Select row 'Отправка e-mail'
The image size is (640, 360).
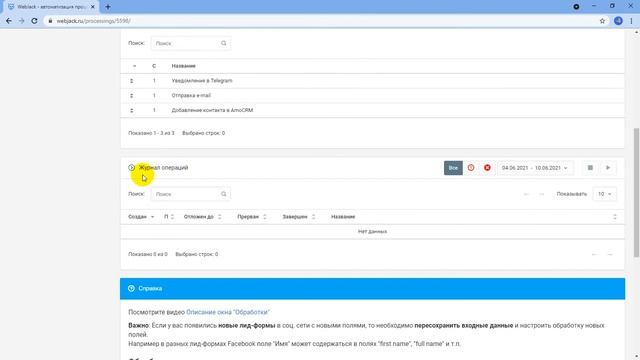click(372, 96)
